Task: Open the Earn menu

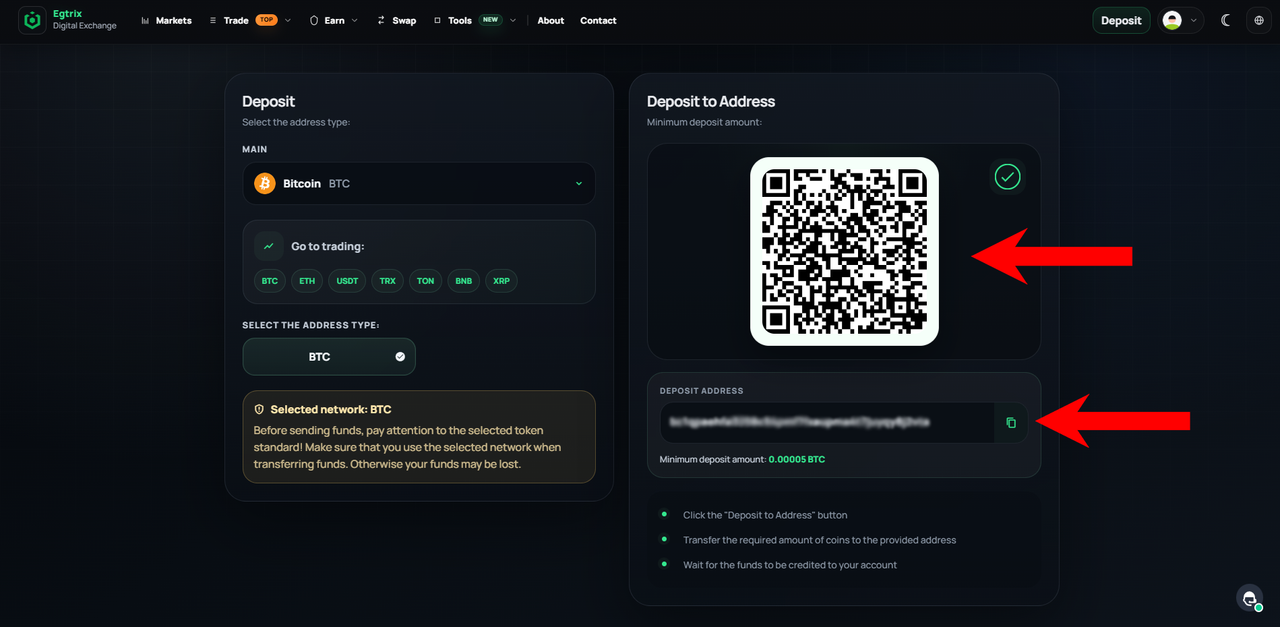Action: [334, 20]
